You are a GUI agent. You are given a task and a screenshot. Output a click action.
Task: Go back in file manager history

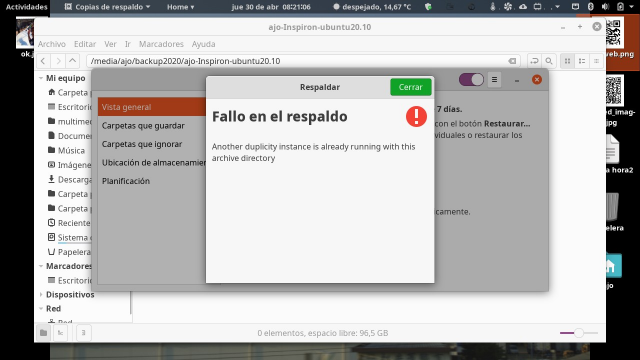43,61
